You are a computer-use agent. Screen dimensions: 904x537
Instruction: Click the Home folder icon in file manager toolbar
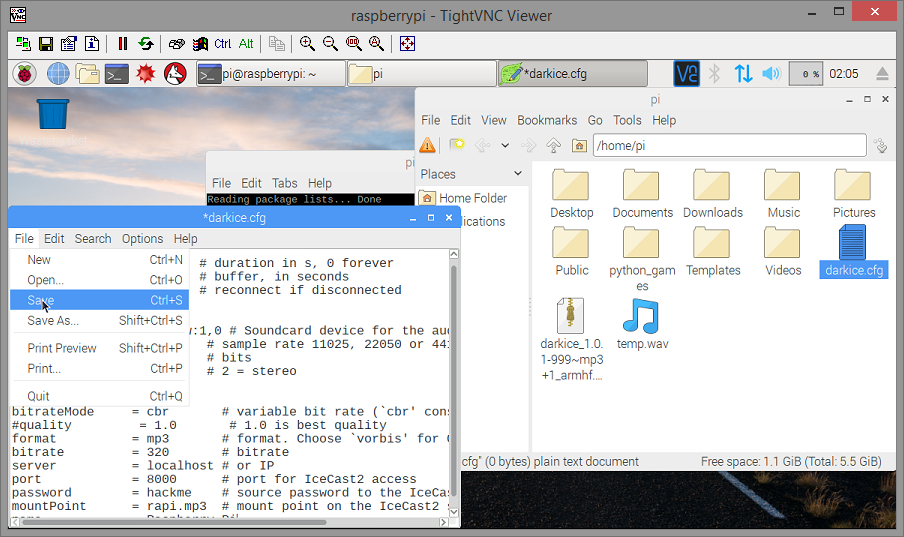pyautogui.click(x=579, y=145)
